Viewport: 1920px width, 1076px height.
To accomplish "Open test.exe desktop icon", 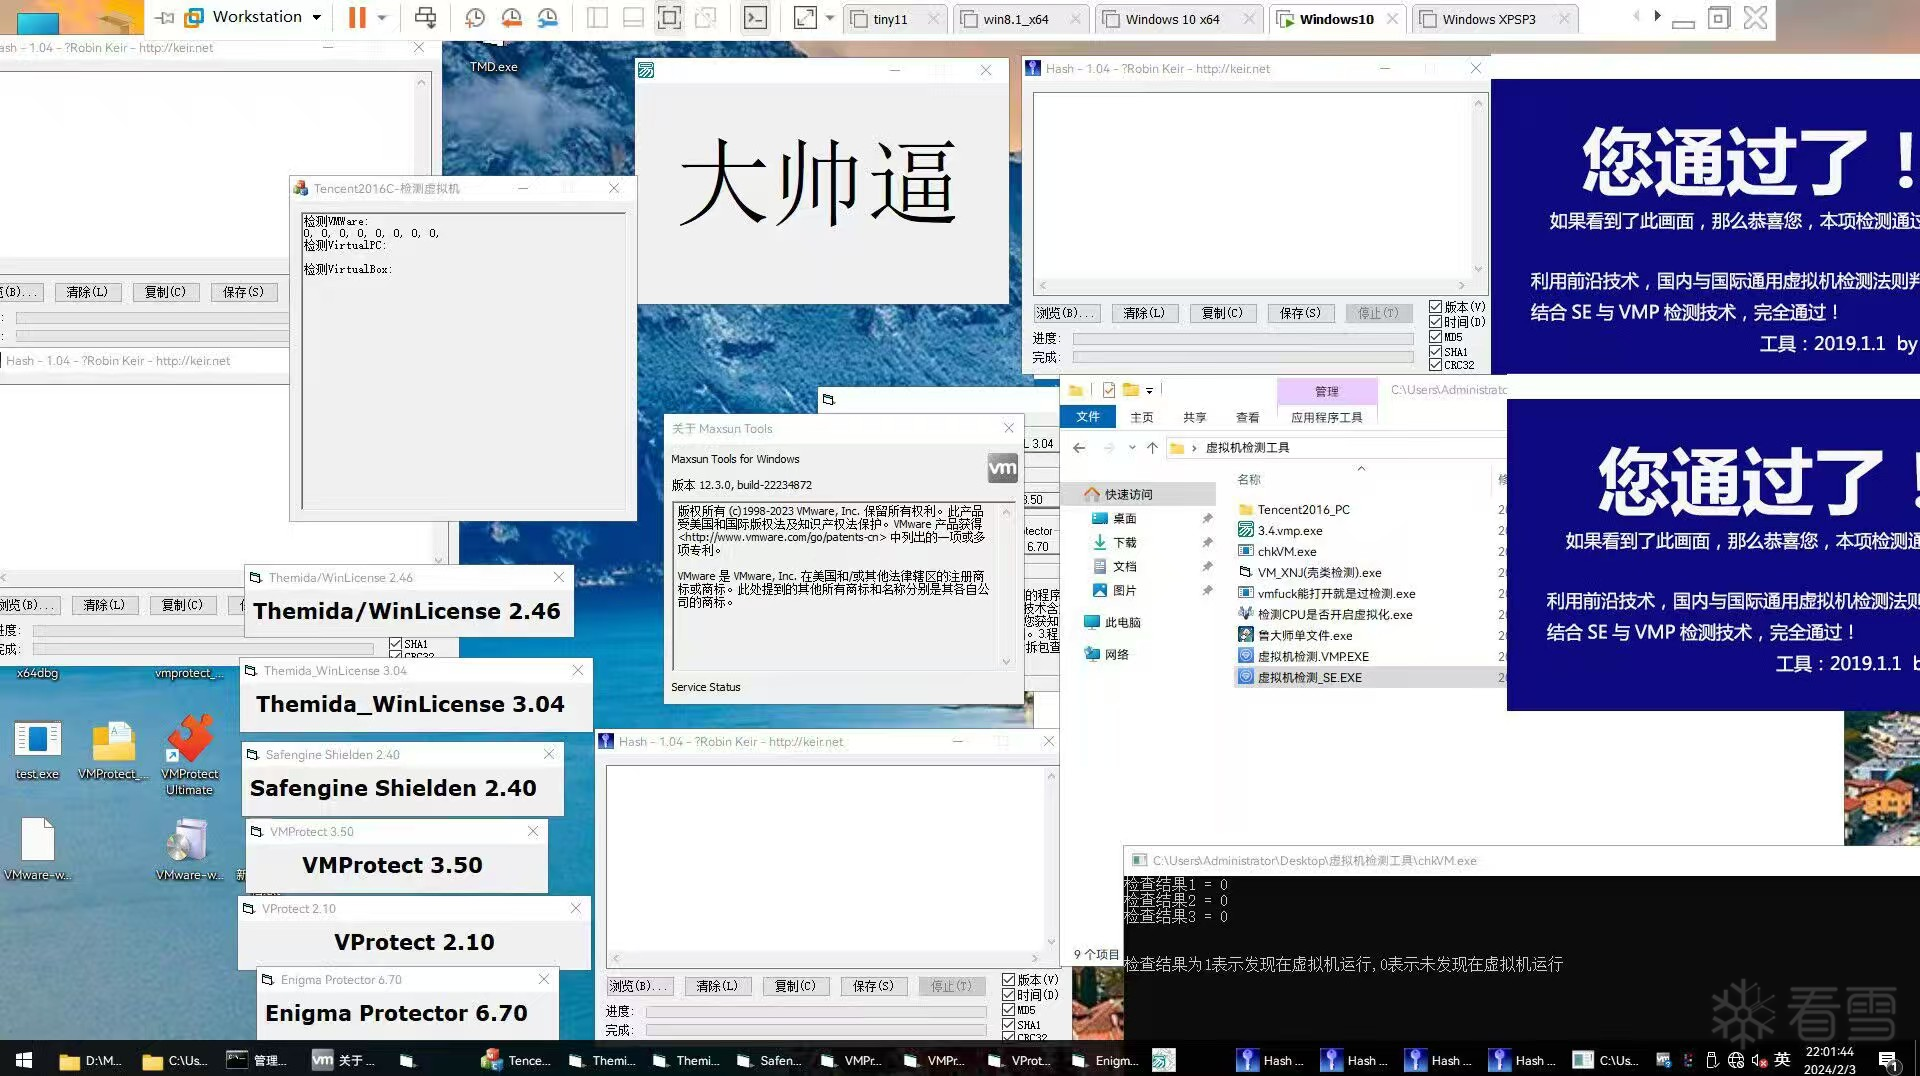I will click(37, 750).
